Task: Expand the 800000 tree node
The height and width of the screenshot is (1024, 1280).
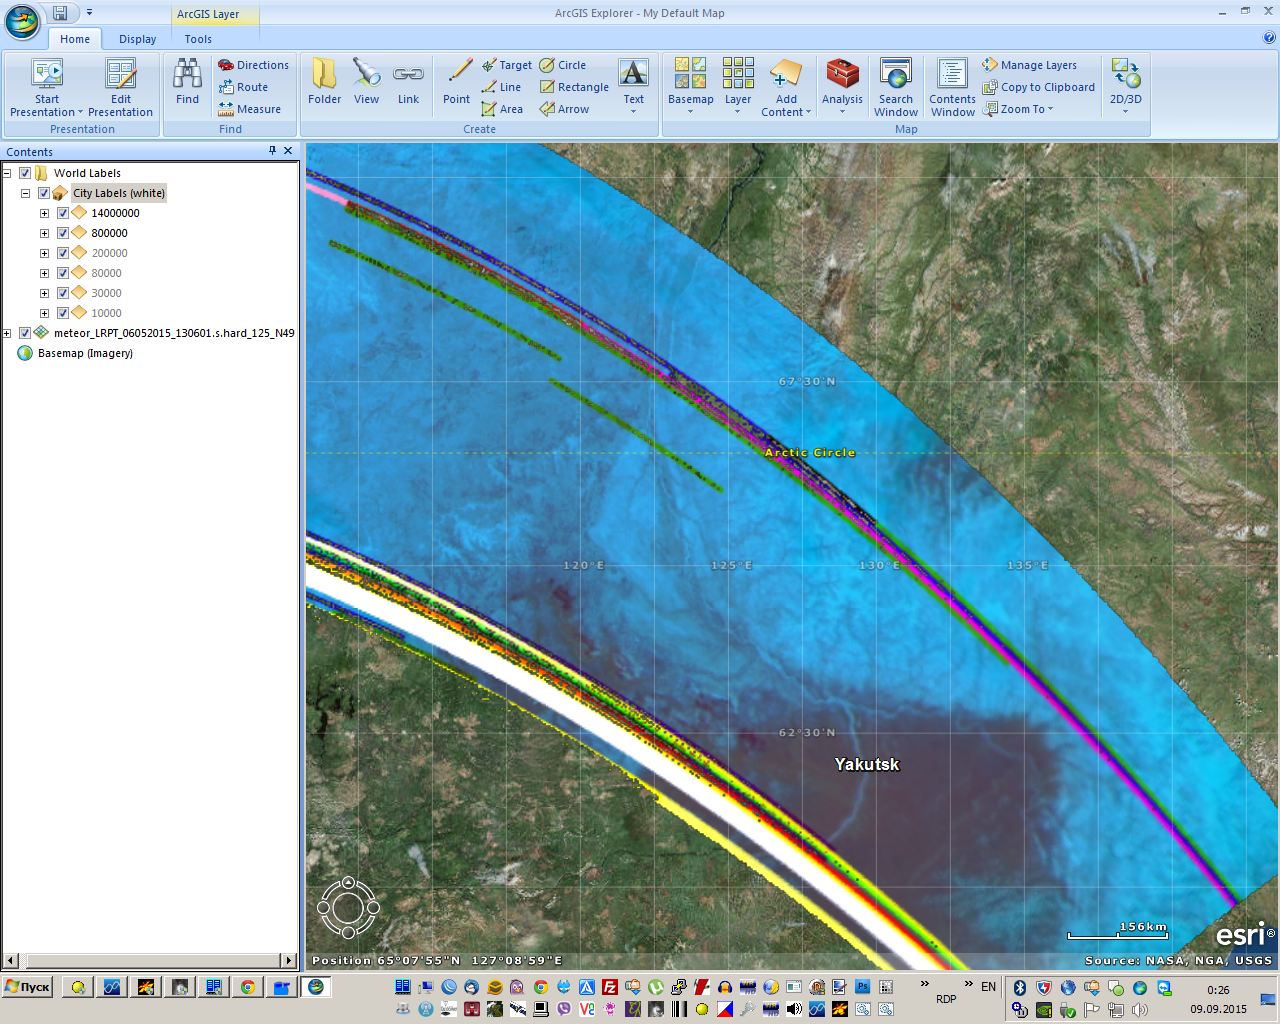Action: pos(44,233)
